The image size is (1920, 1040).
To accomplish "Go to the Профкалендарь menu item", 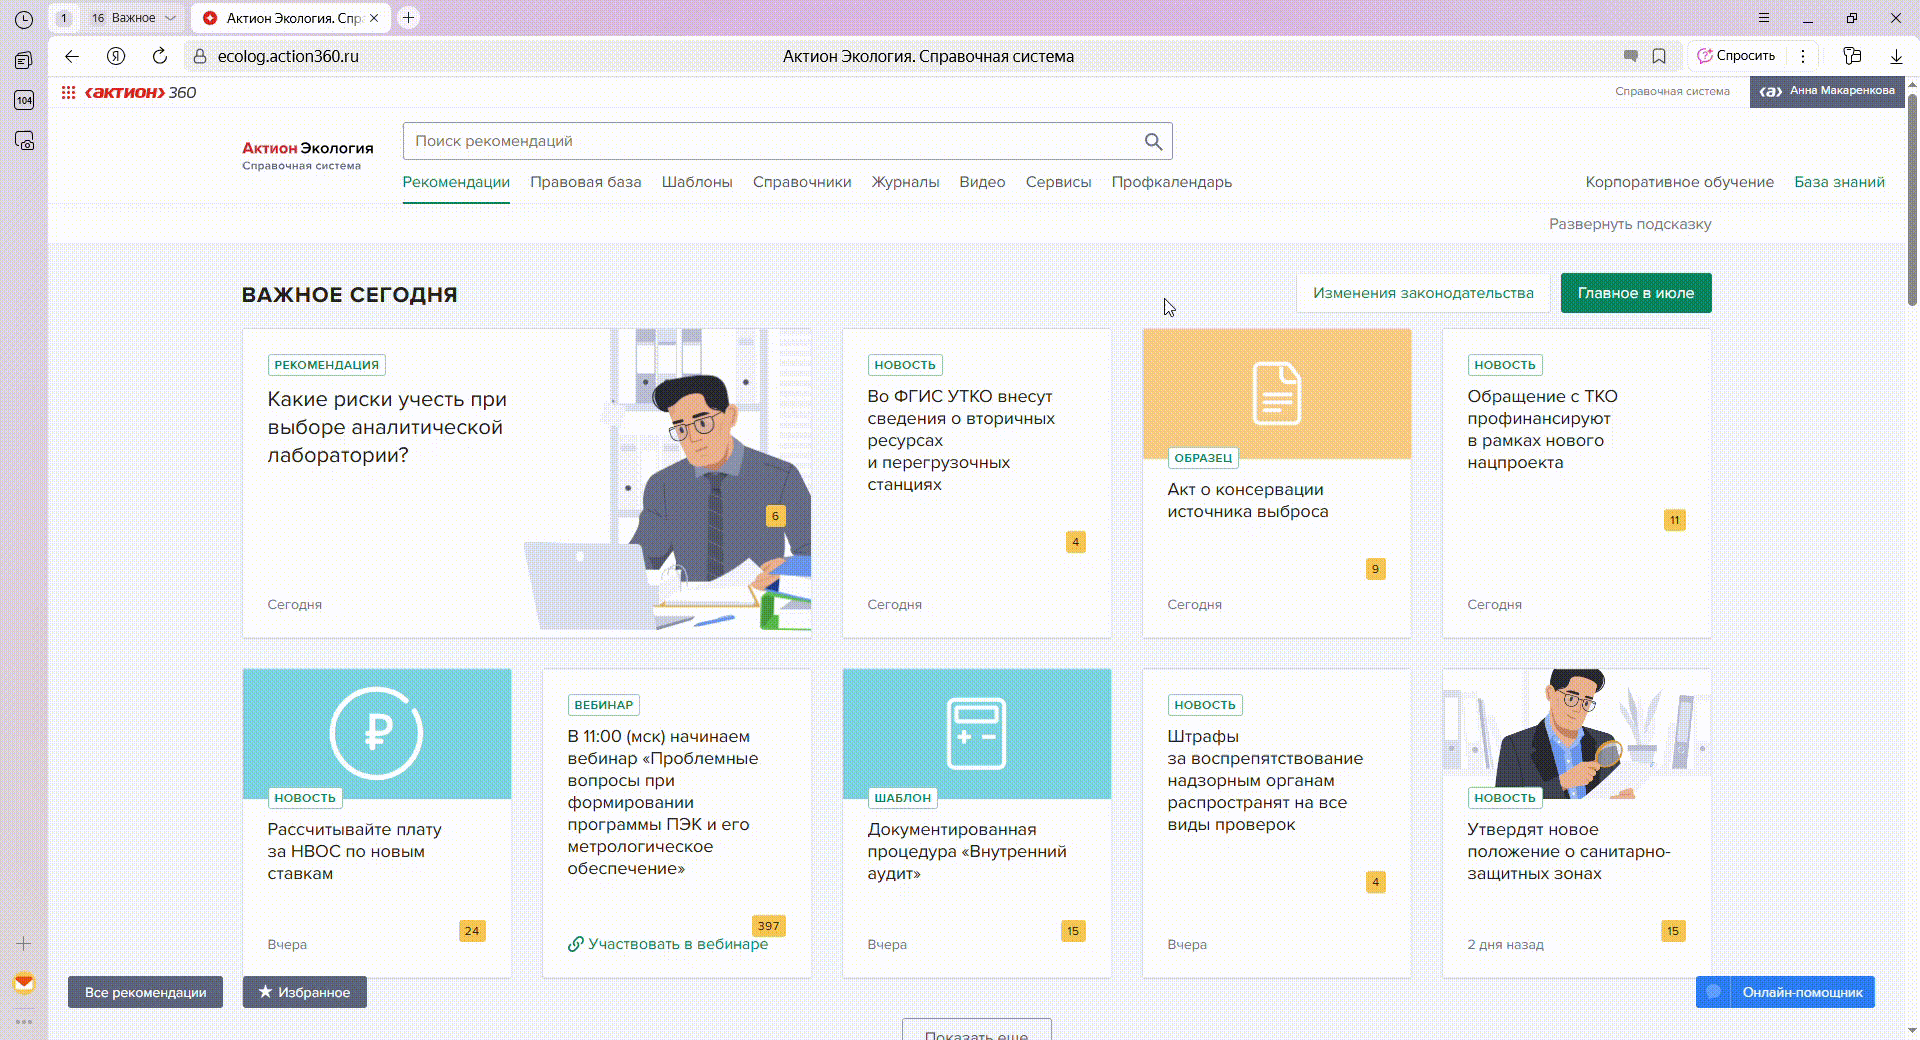I will 1171,182.
